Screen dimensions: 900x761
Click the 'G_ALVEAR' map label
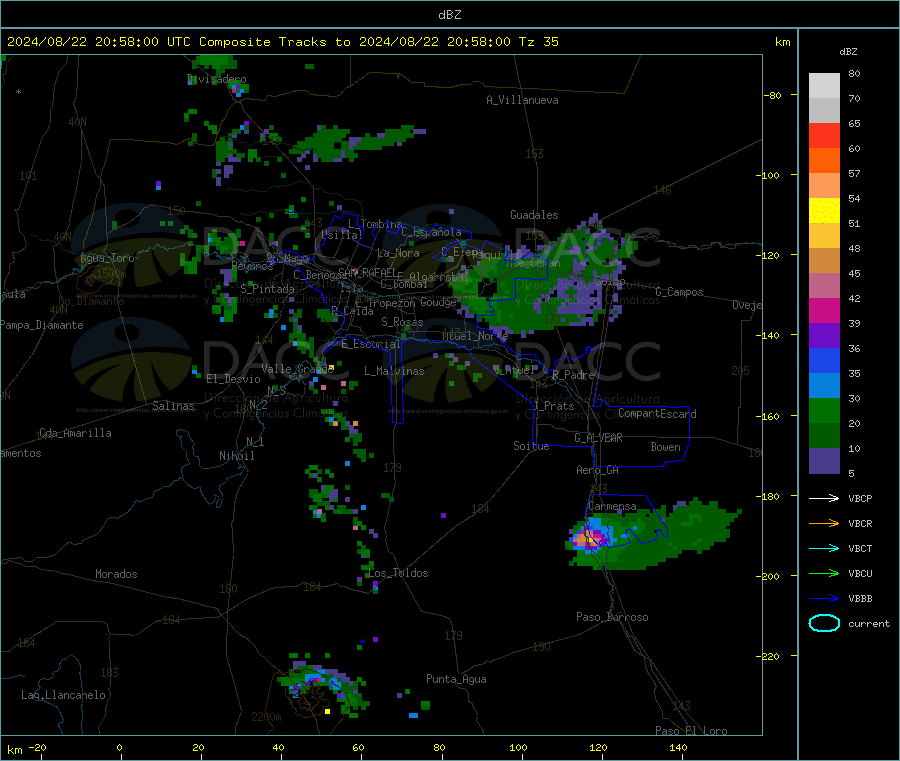point(598,438)
